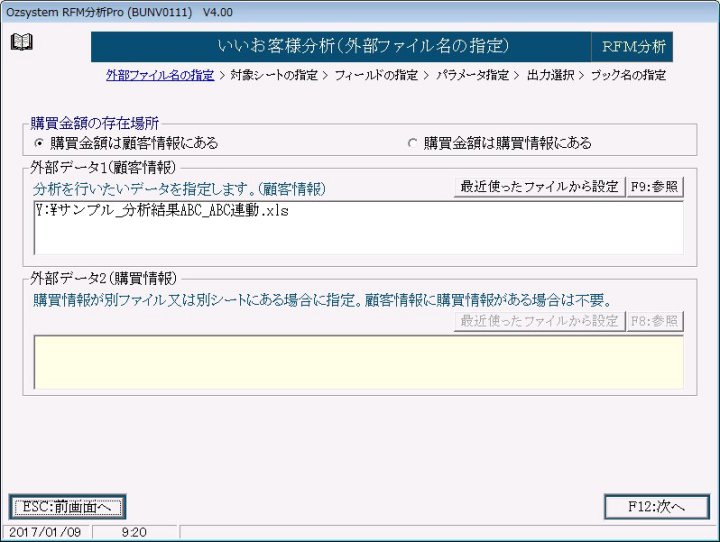The image size is (720, 542).
Task: Go to 出力選択 step
Action: coord(550,75)
